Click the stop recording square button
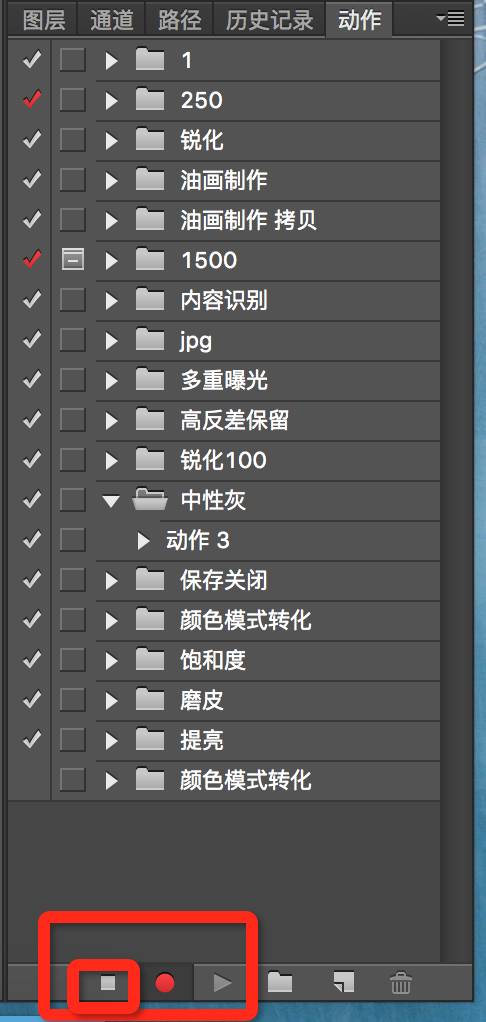 tap(107, 982)
